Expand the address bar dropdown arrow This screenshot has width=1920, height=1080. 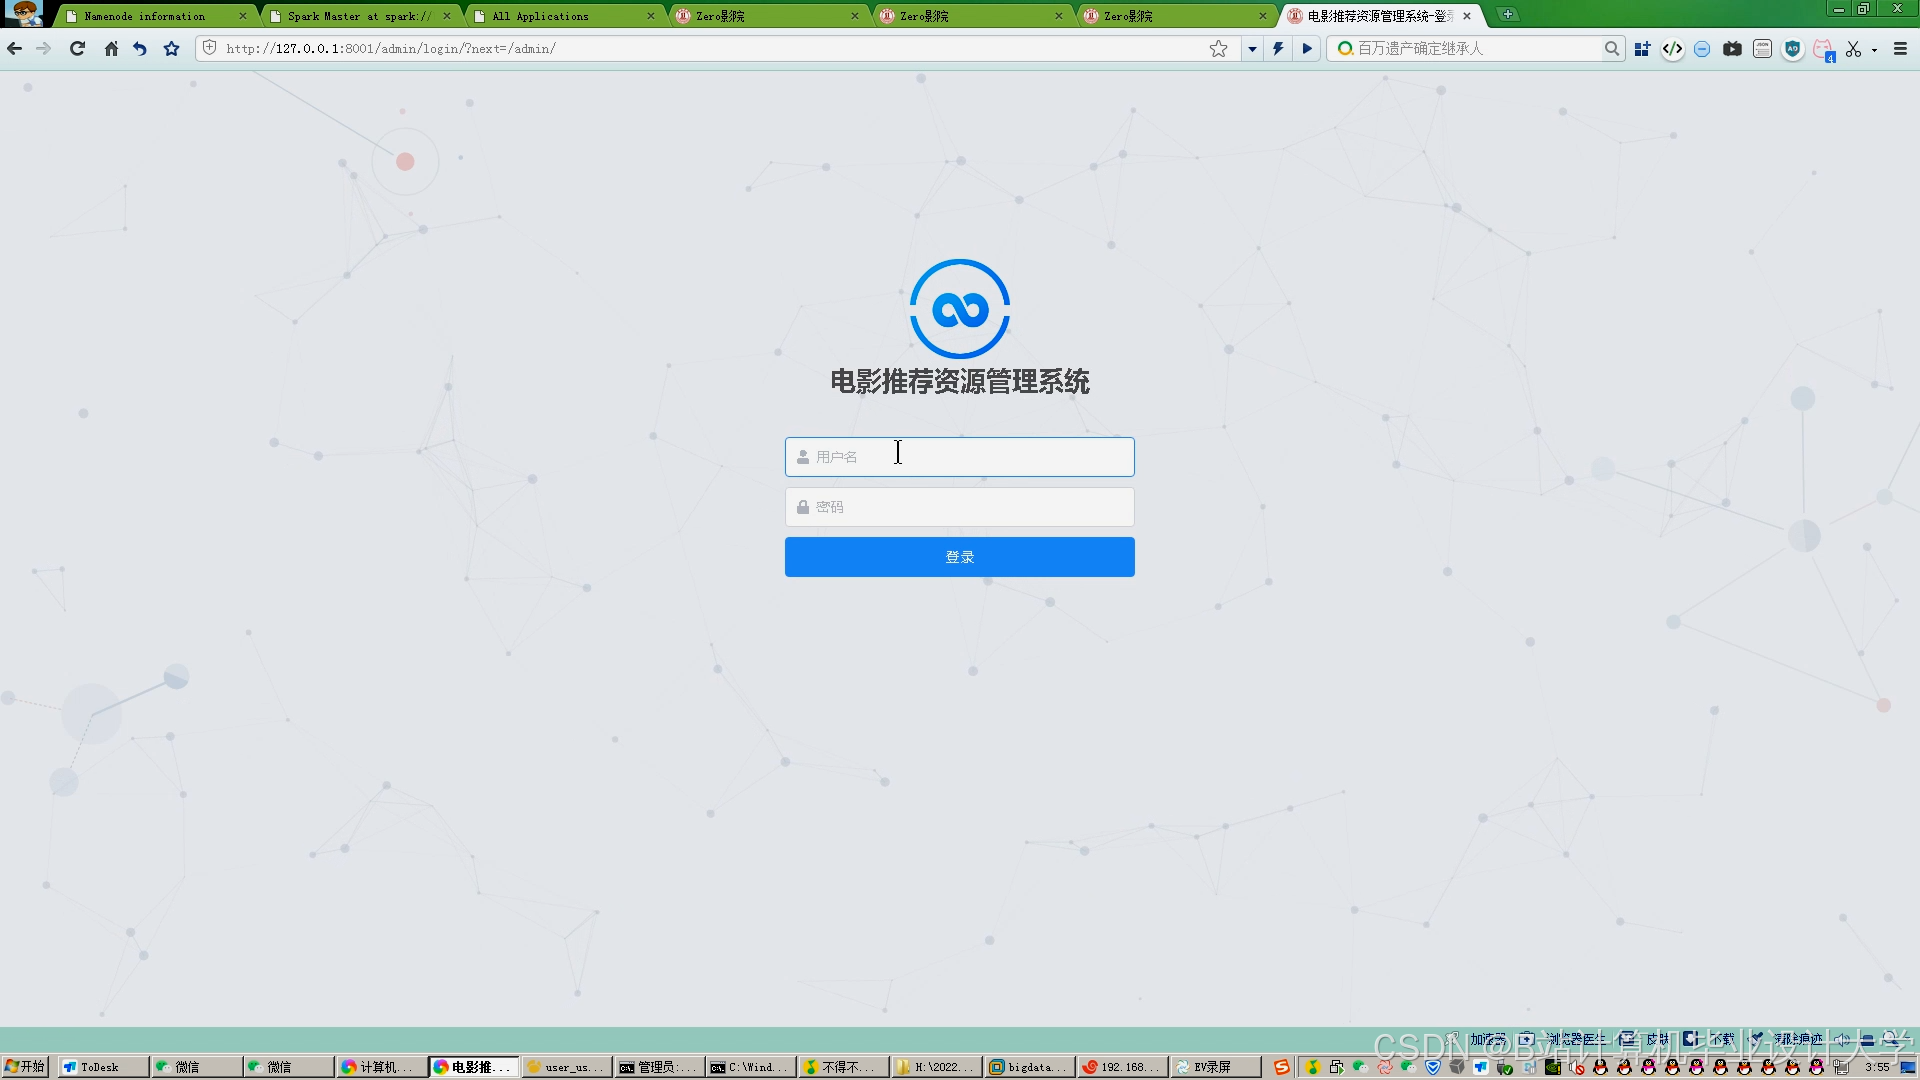click(1251, 48)
